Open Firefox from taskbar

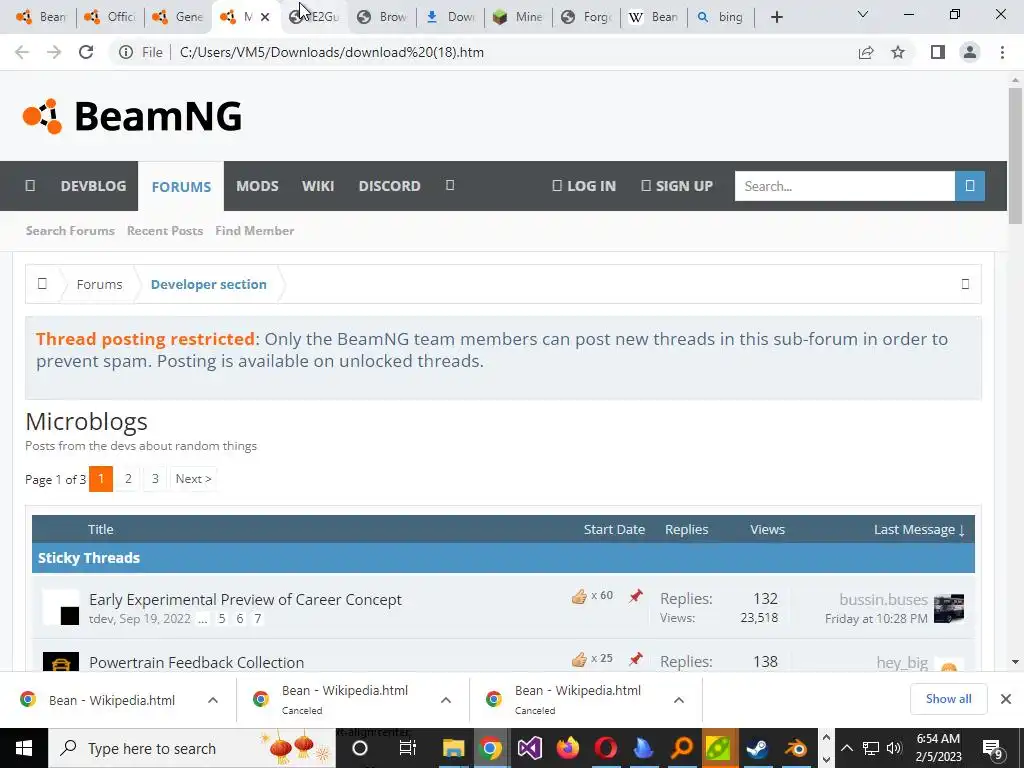tap(568, 748)
